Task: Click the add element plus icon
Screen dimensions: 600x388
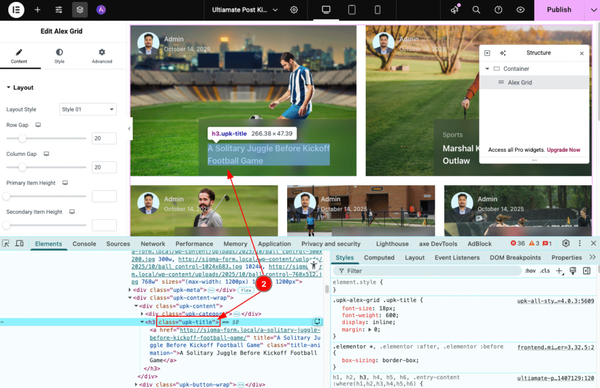Action: pos(38,10)
